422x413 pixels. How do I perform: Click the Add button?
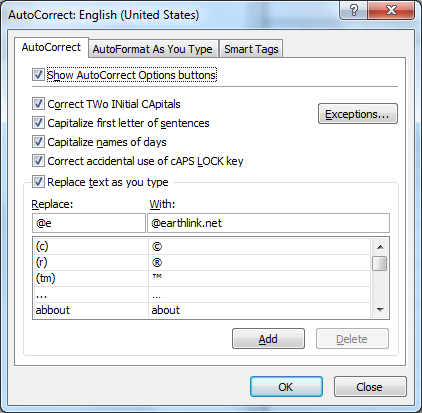coord(268,339)
